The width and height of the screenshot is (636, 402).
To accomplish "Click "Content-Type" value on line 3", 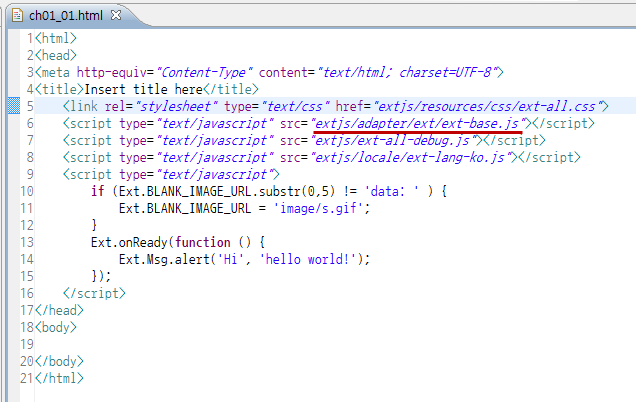I will point(205,72).
